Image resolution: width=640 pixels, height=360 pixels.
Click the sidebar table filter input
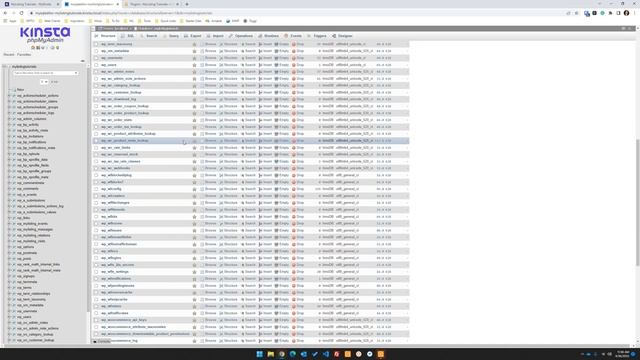pyautogui.click(x=45, y=73)
